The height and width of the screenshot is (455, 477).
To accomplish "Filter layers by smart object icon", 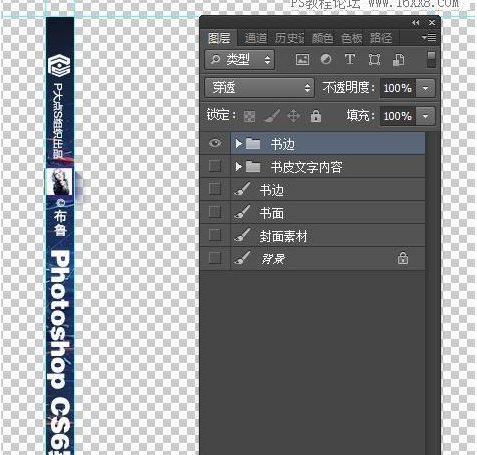I will tap(399, 60).
